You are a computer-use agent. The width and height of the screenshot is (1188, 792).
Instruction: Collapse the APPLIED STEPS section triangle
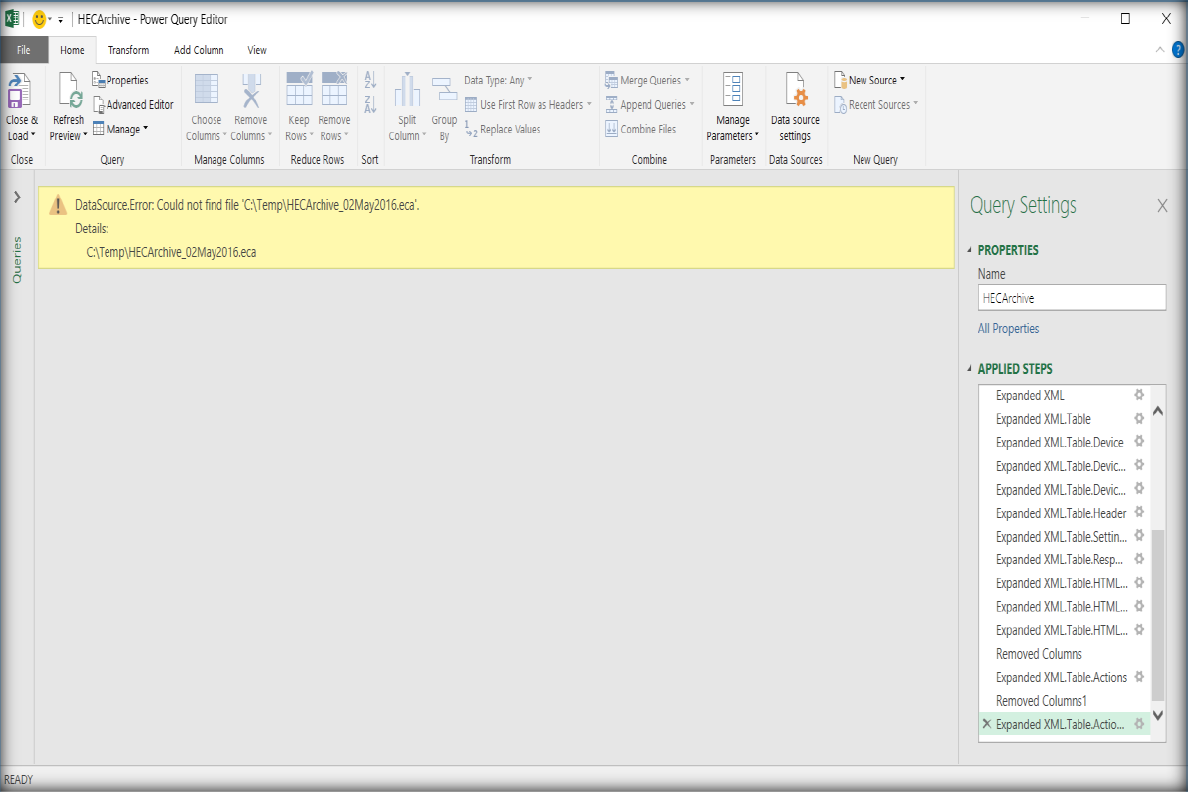click(x=969, y=369)
